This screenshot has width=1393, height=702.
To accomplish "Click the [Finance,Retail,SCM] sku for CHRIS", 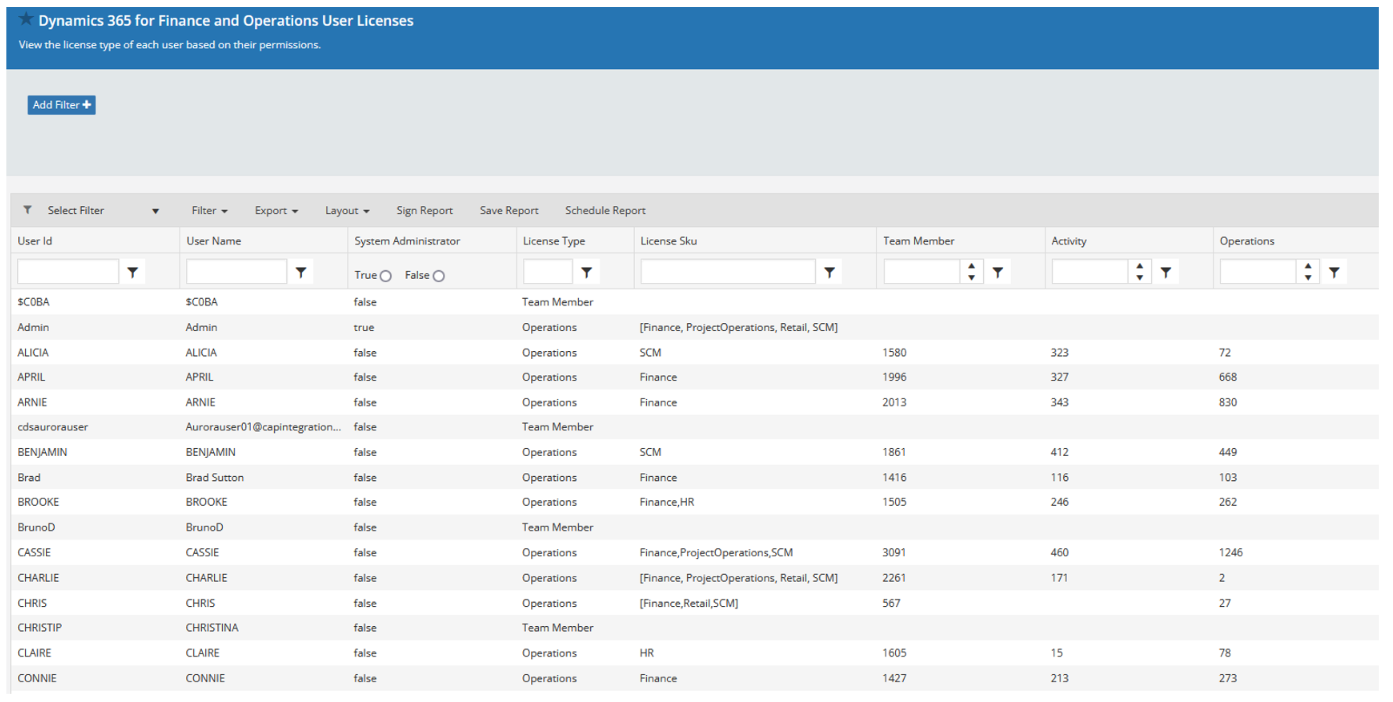I will tap(689, 603).
